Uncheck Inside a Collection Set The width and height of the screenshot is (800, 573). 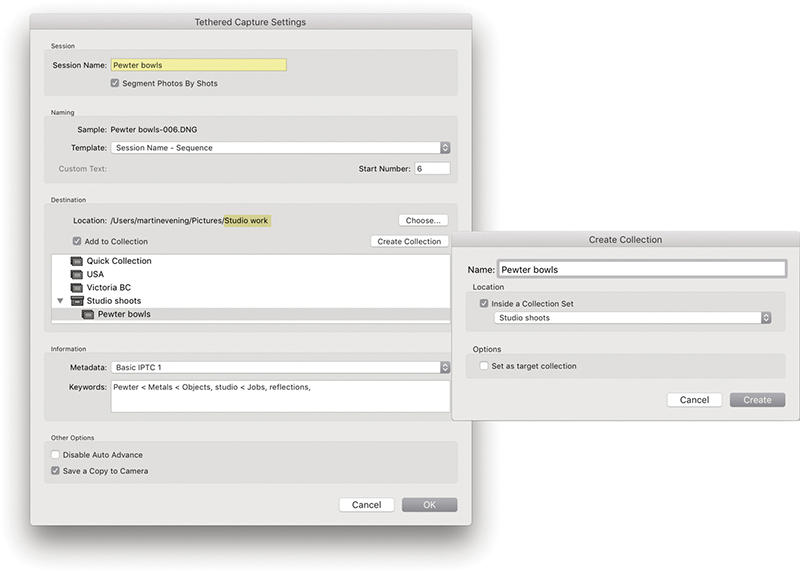click(485, 303)
